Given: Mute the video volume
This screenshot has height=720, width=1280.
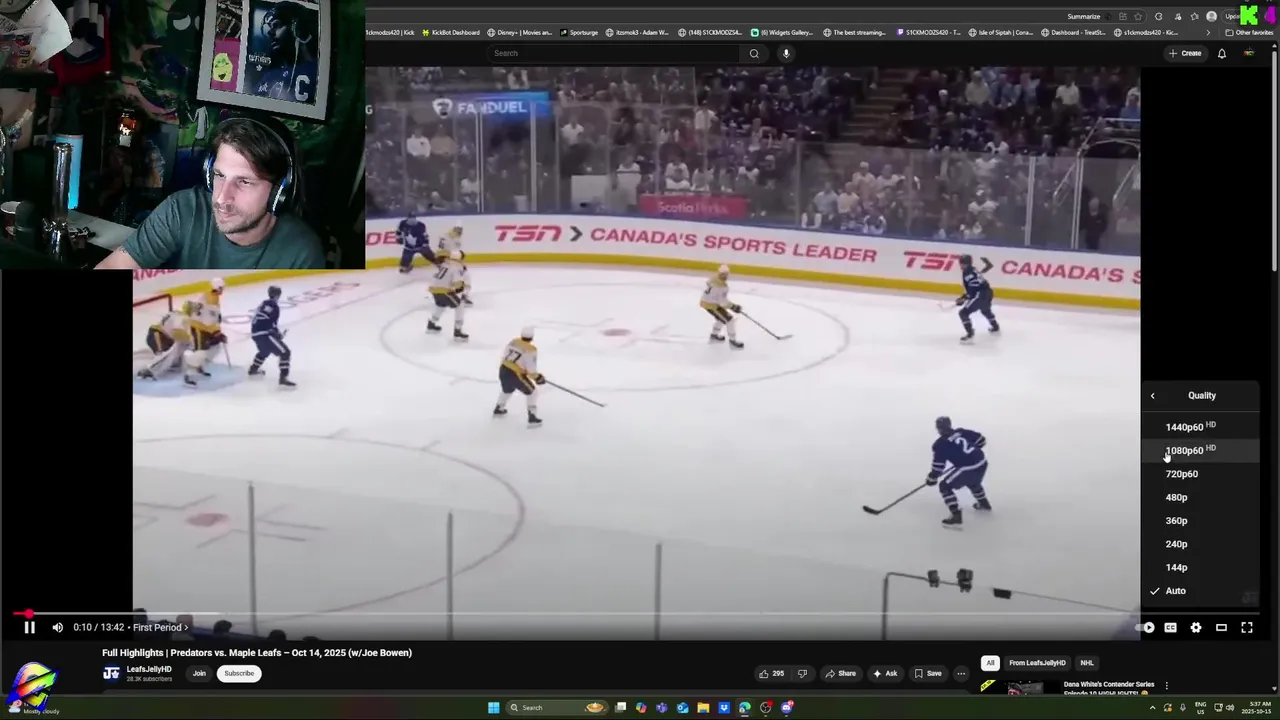Looking at the screenshot, I should pyautogui.click(x=57, y=627).
